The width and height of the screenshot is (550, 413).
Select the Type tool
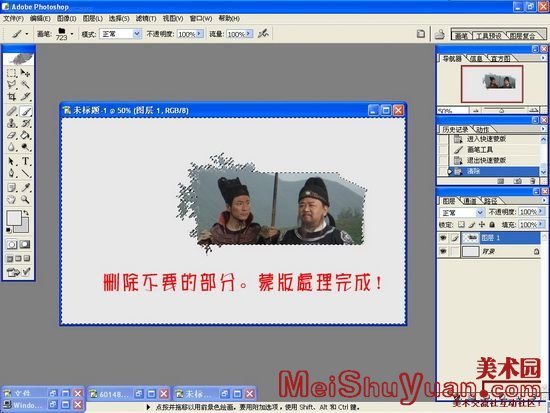(x=25, y=161)
